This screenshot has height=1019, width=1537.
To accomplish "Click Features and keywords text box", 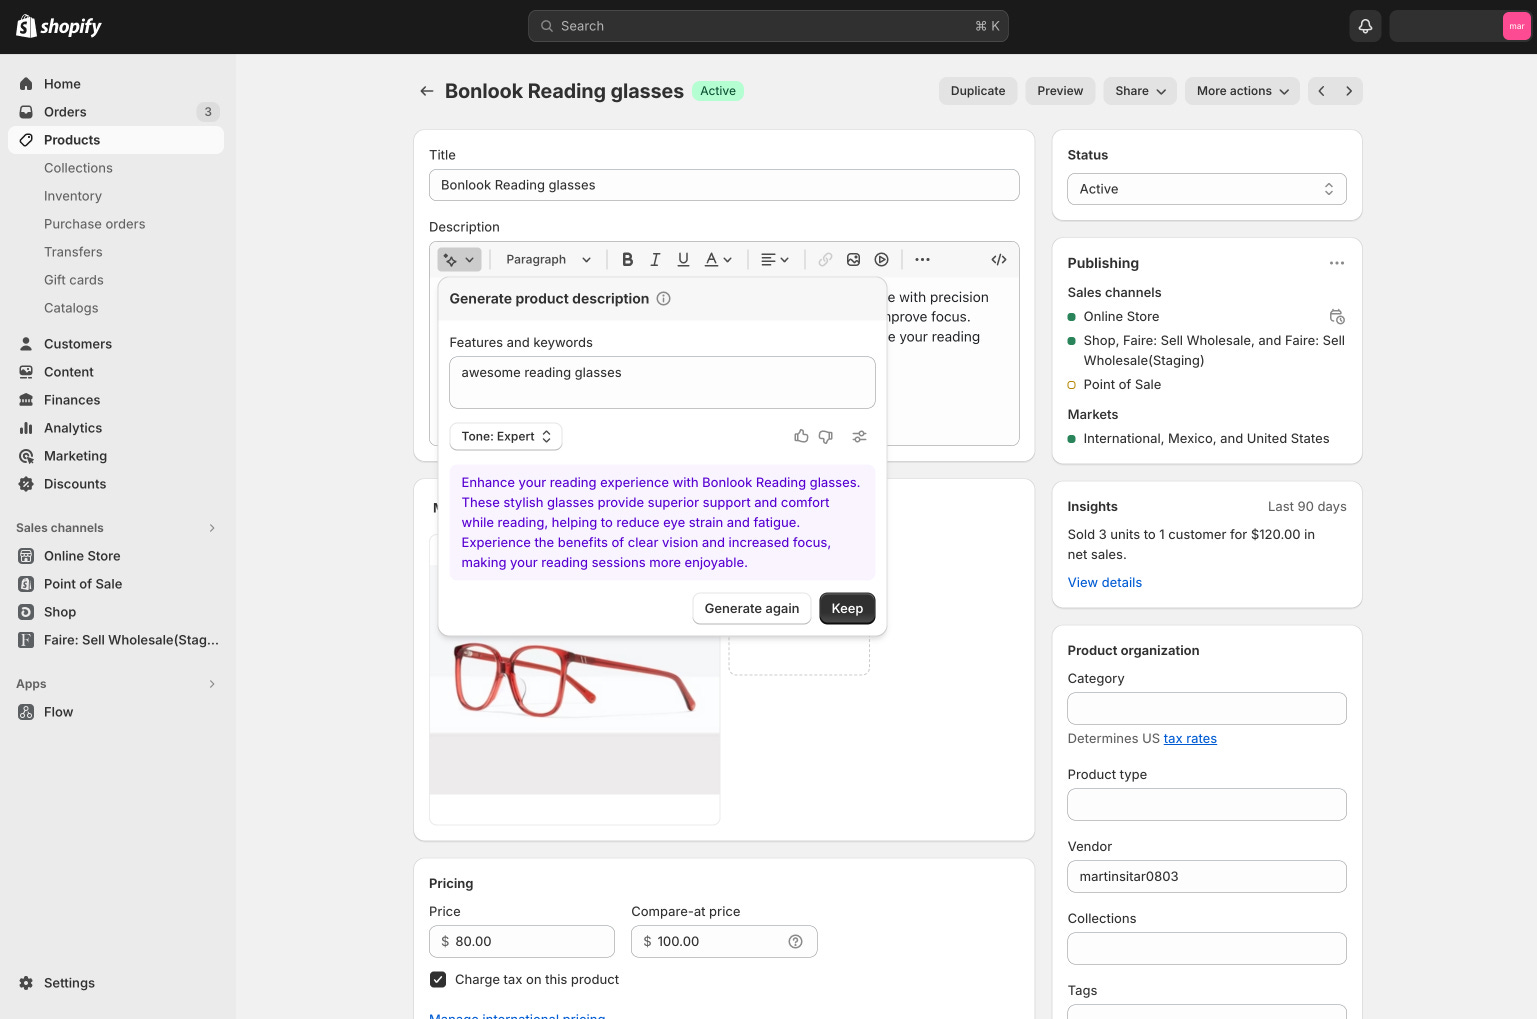I will coord(662,383).
